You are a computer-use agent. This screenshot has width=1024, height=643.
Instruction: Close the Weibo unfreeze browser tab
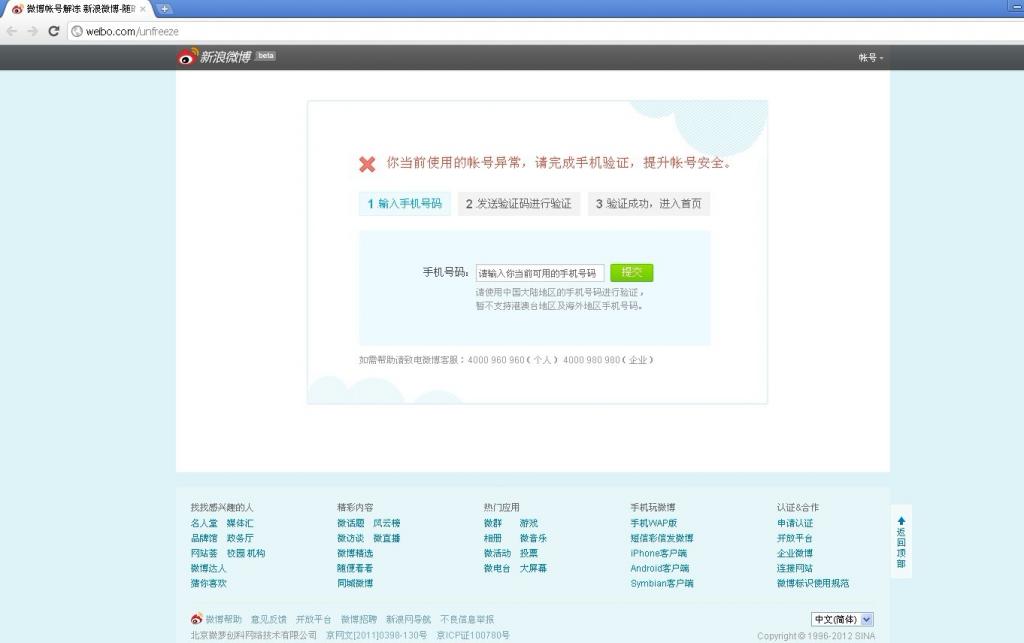(x=144, y=9)
